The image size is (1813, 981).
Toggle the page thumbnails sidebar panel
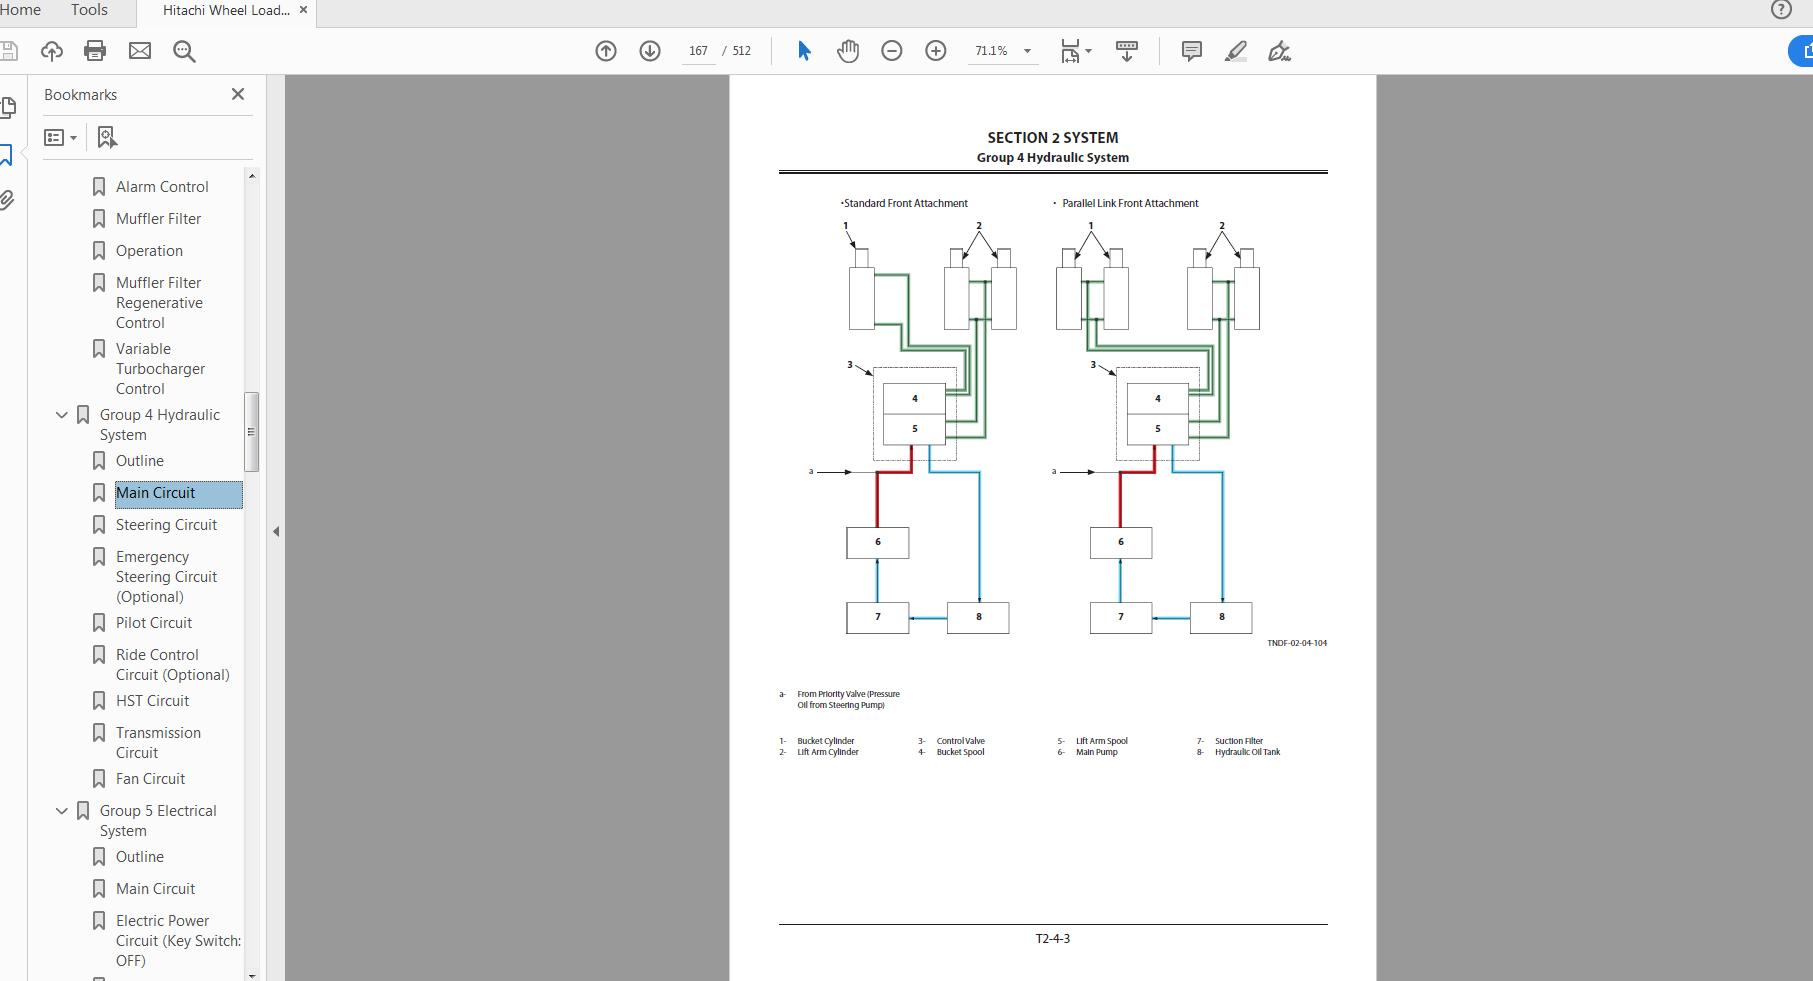point(10,108)
